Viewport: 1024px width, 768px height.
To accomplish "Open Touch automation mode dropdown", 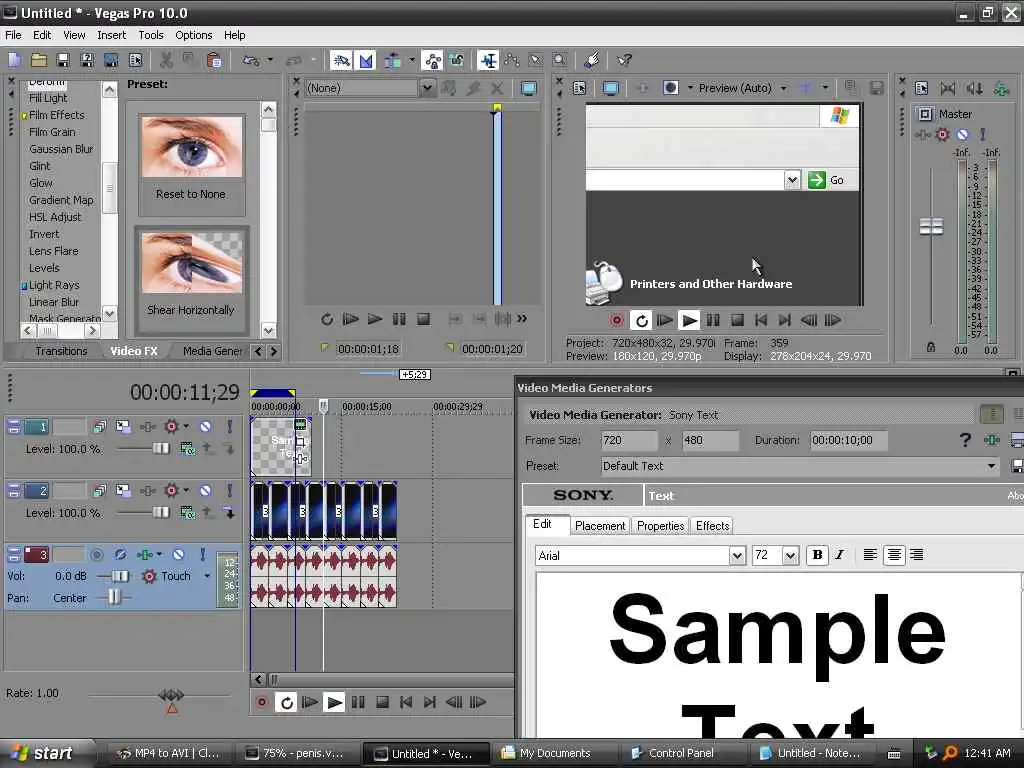I will (207, 576).
